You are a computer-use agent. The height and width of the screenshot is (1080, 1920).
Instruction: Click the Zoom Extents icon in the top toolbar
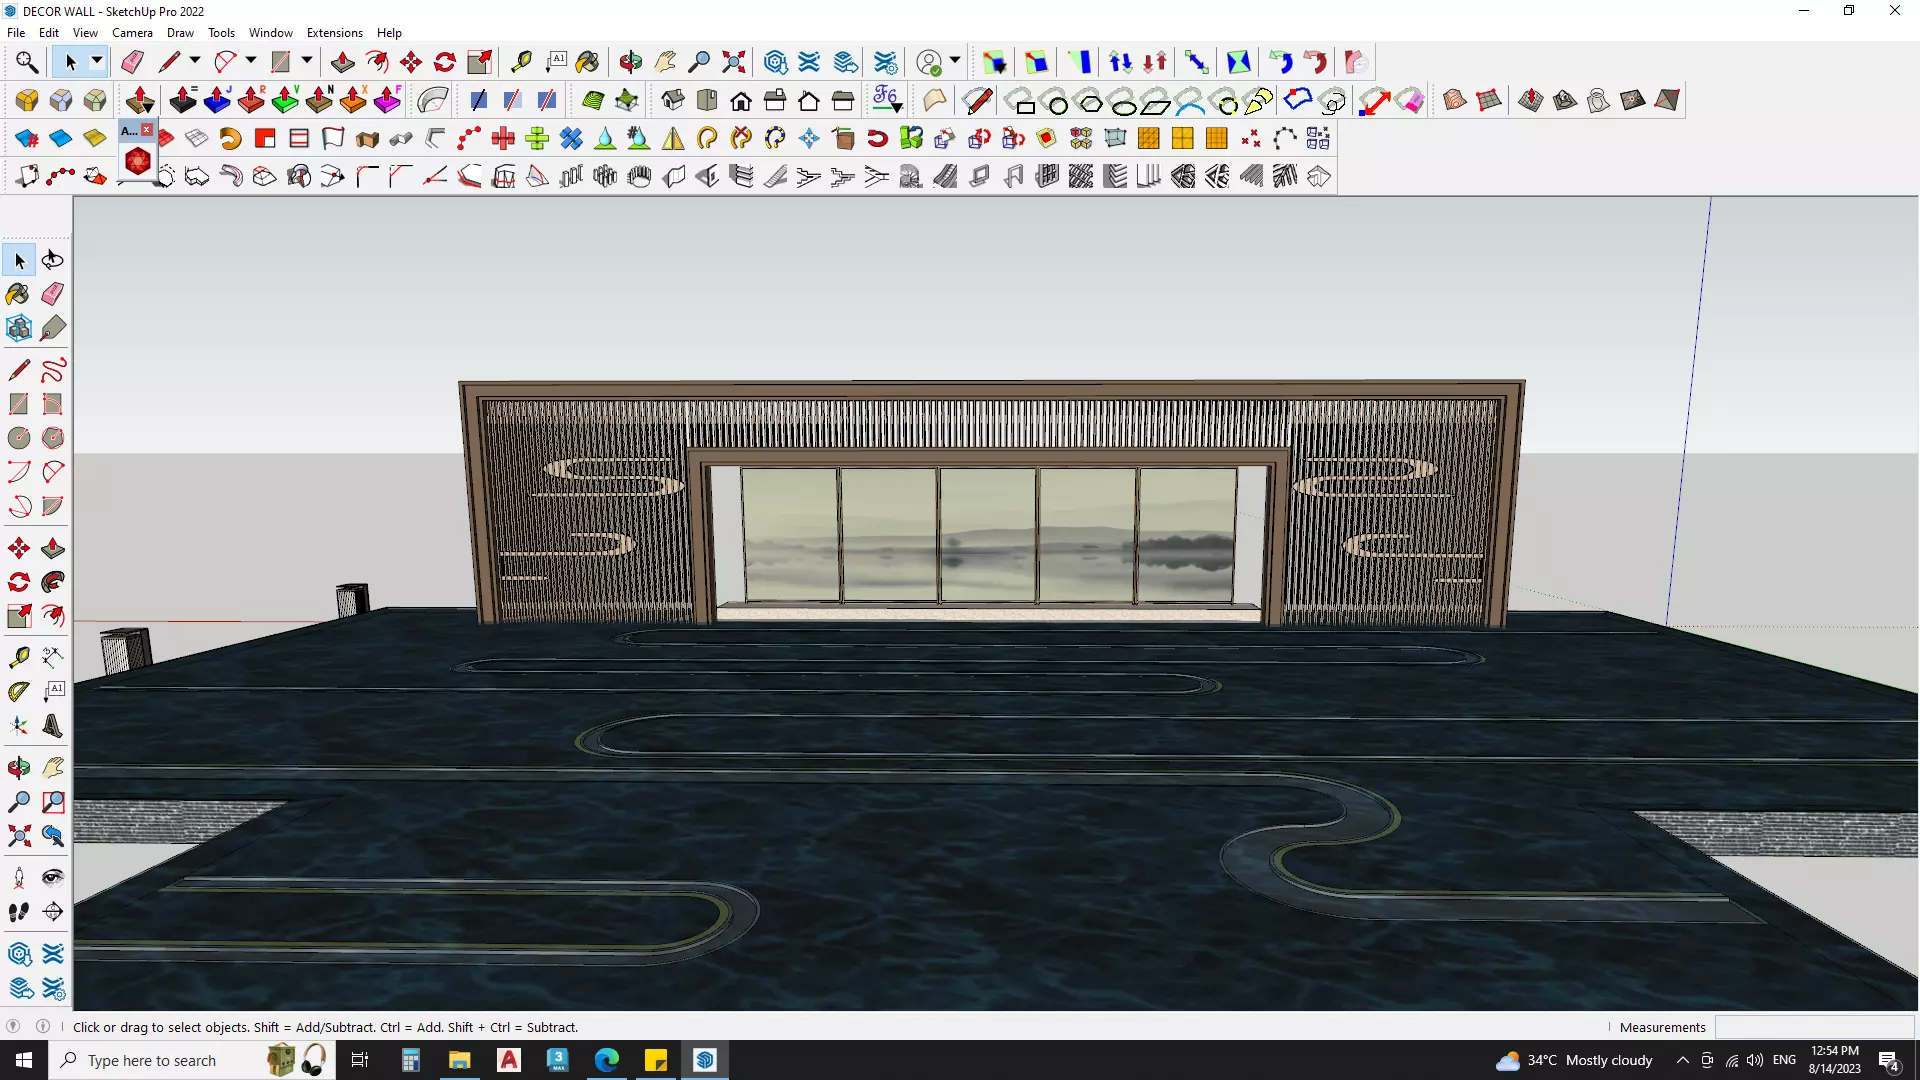(x=734, y=62)
